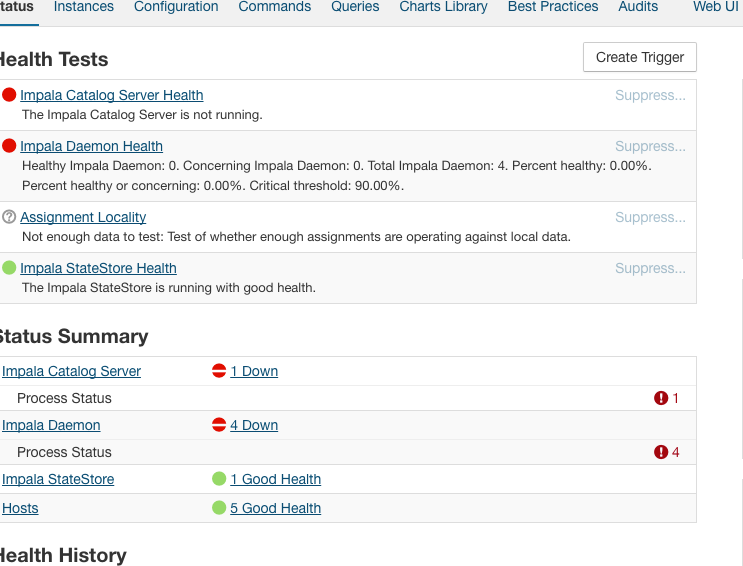Click the down icon next to 1 Down

(x=219, y=371)
